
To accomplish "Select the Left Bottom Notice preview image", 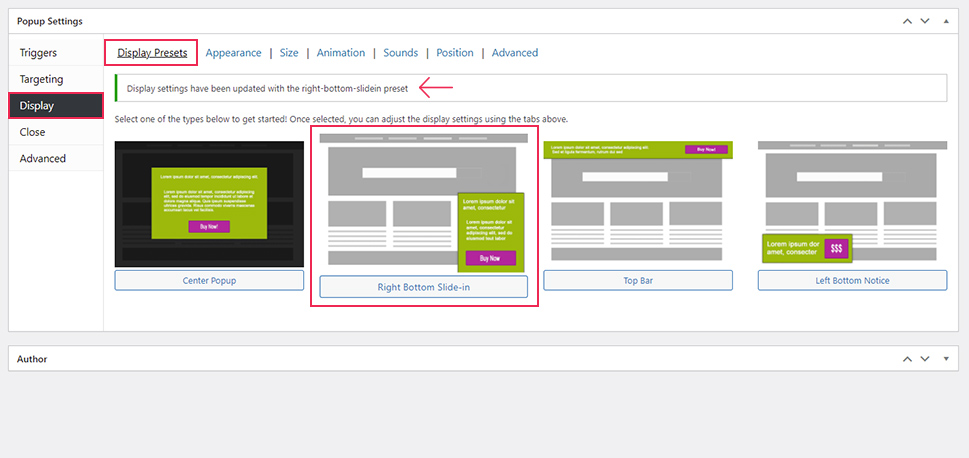I will click(x=852, y=203).
